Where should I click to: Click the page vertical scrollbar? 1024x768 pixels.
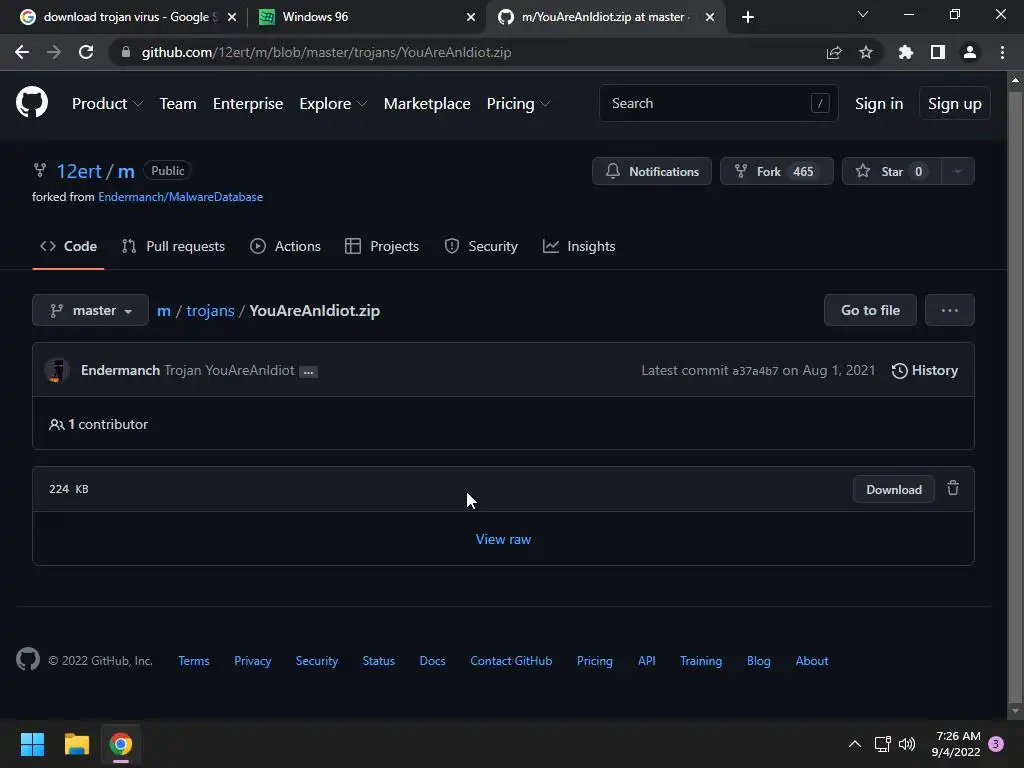1015,396
